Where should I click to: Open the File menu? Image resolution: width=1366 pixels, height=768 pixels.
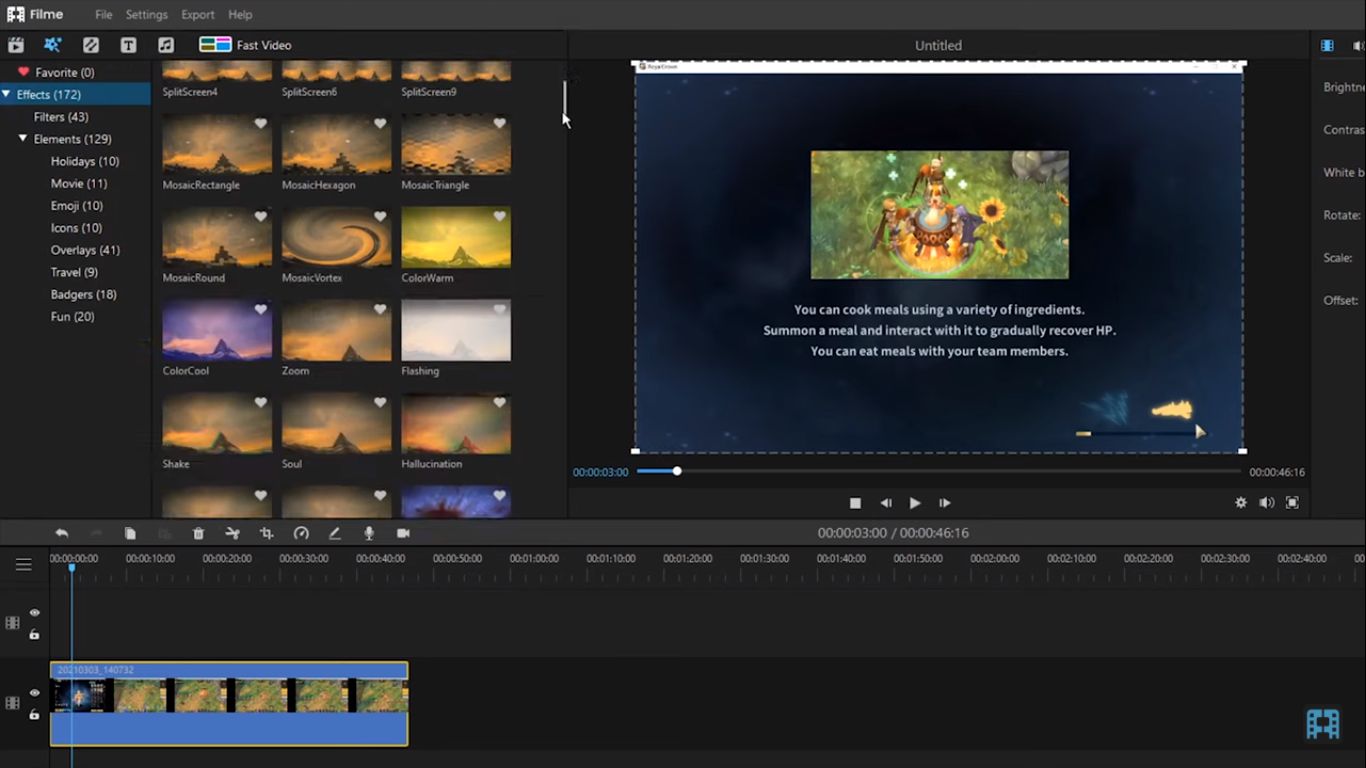click(x=104, y=15)
